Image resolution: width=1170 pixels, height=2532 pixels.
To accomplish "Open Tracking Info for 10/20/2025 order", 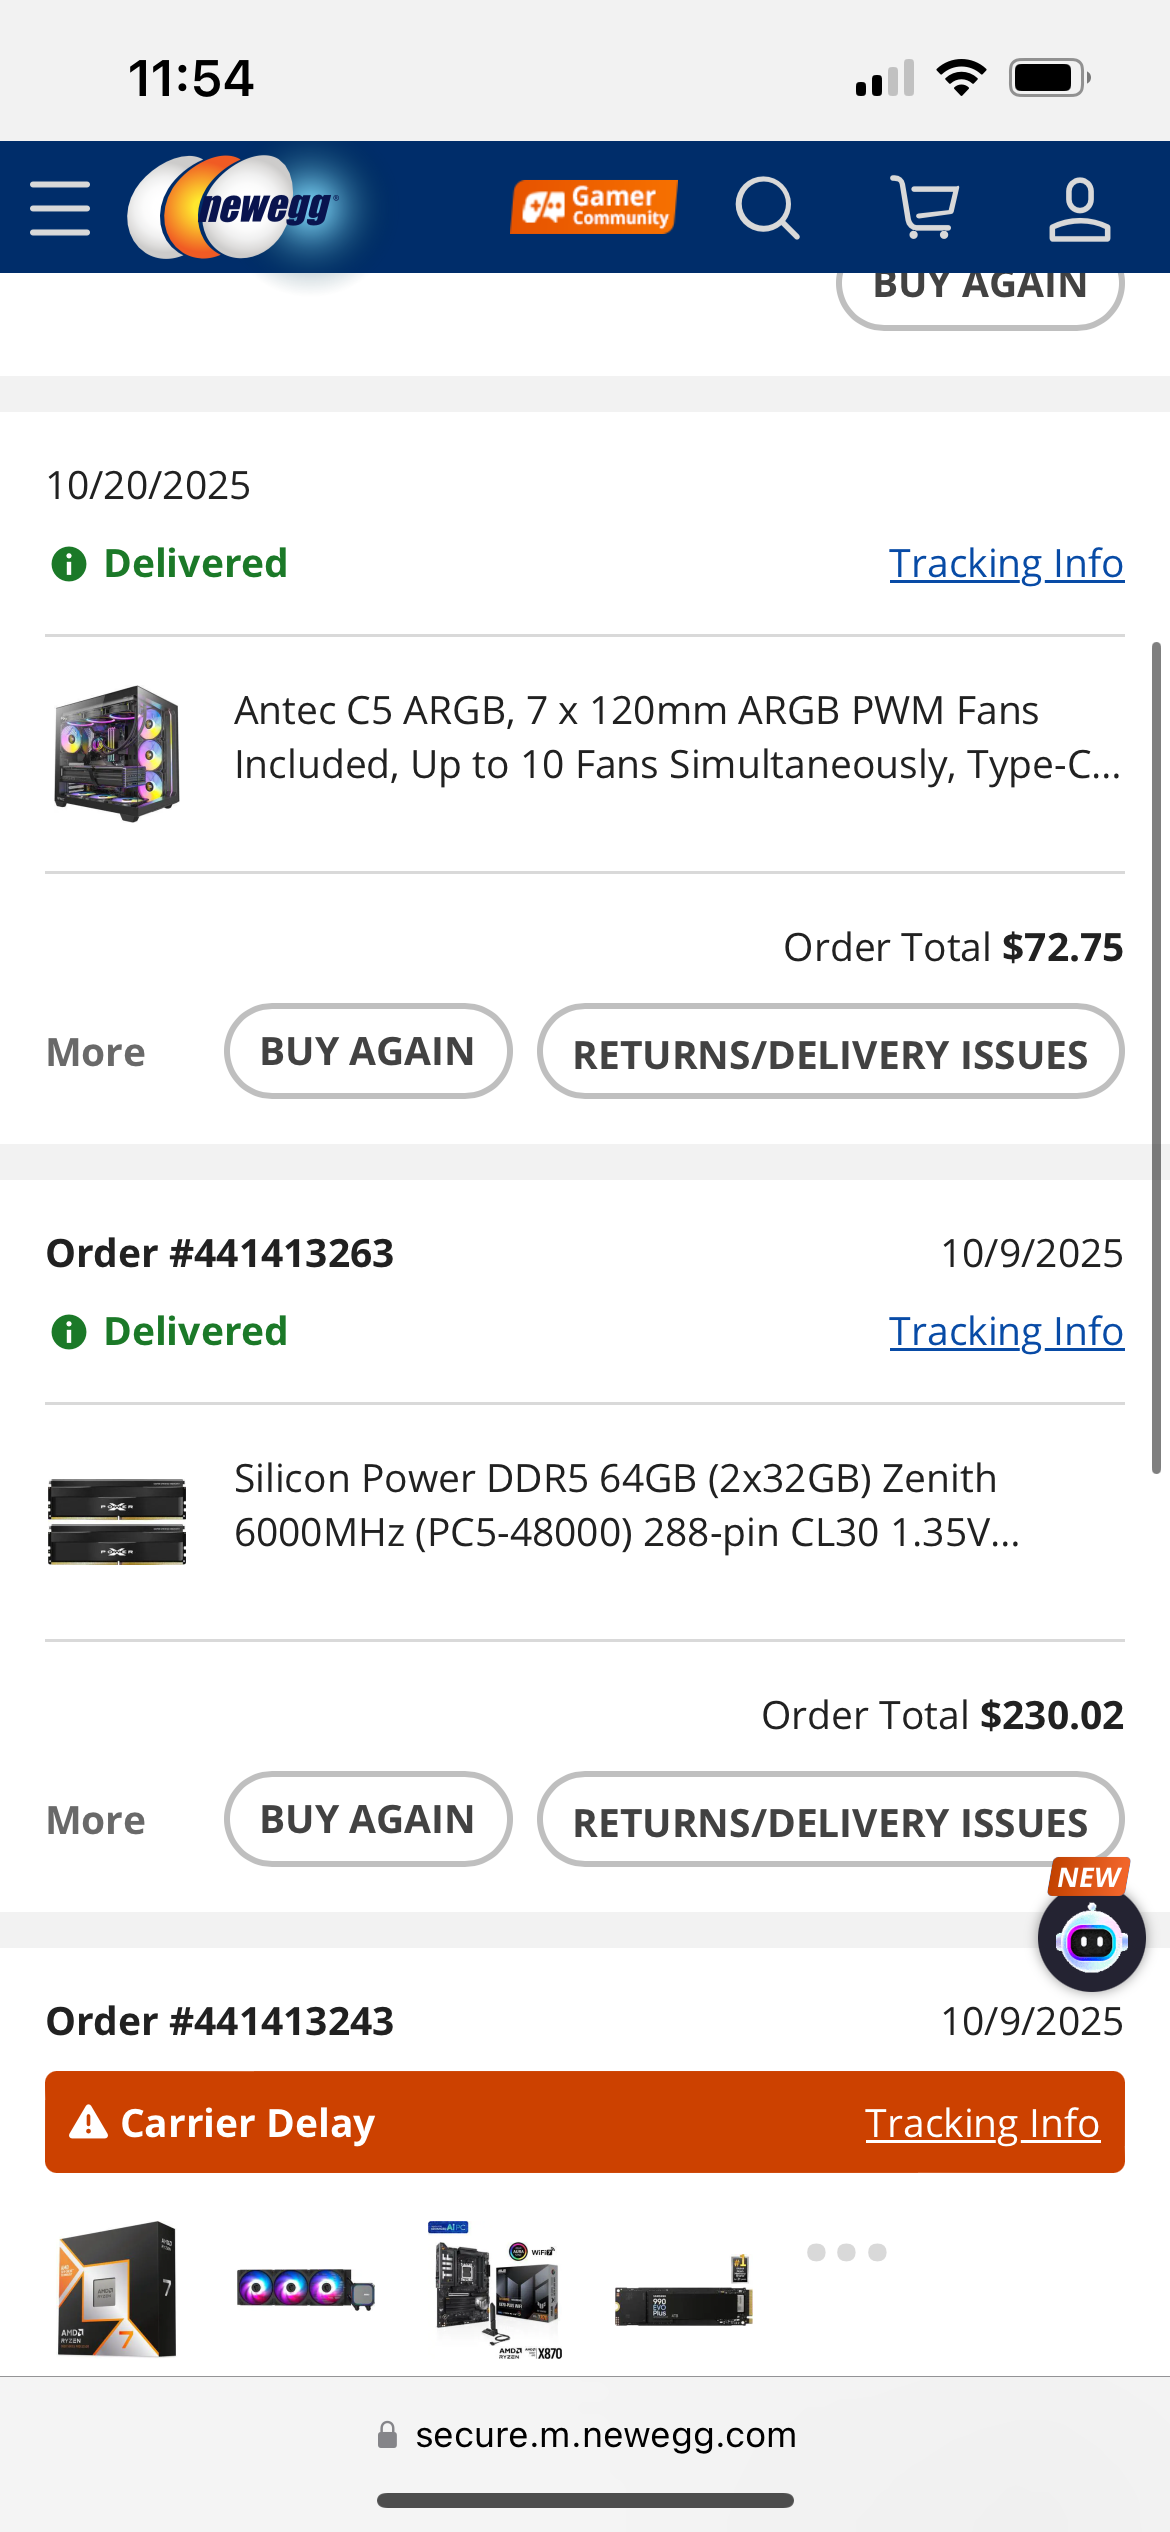I will pyautogui.click(x=1006, y=564).
